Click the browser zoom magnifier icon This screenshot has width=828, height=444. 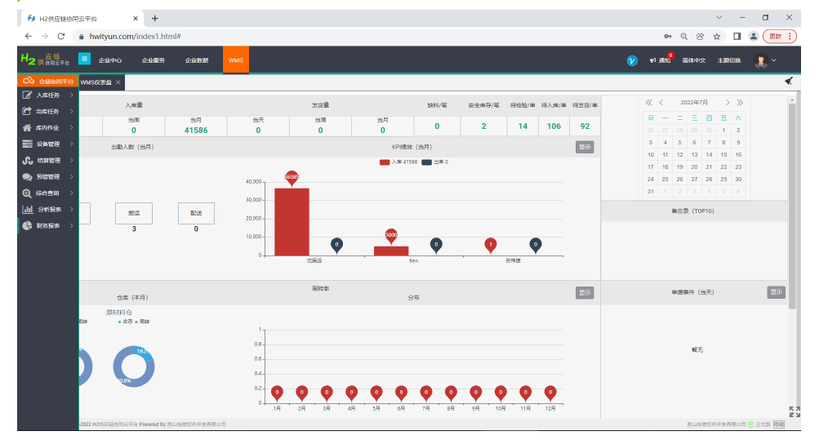684,36
